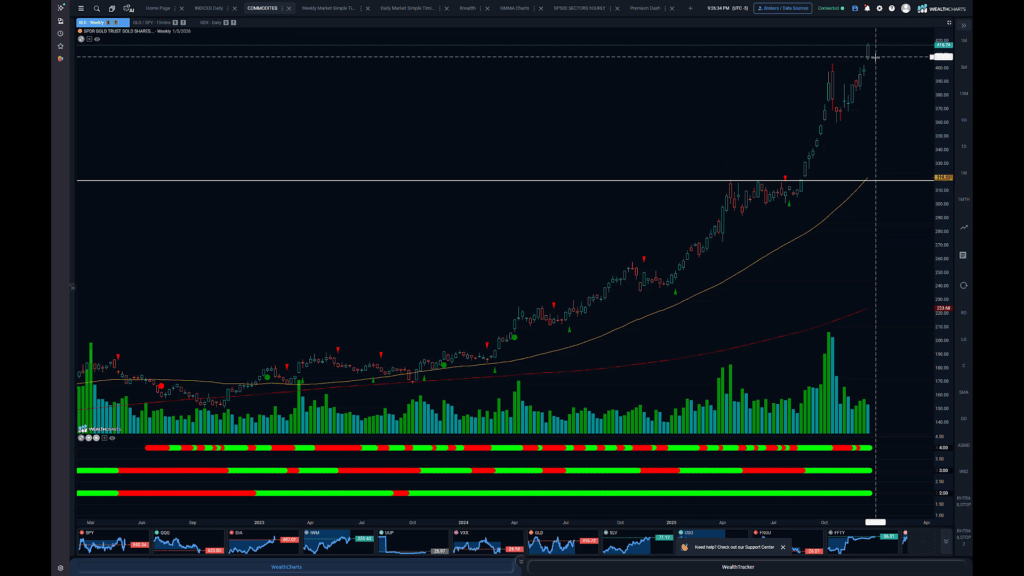The width and height of the screenshot is (1024, 576).
Task: Click the user avatar icon
Action: point(906,8)
